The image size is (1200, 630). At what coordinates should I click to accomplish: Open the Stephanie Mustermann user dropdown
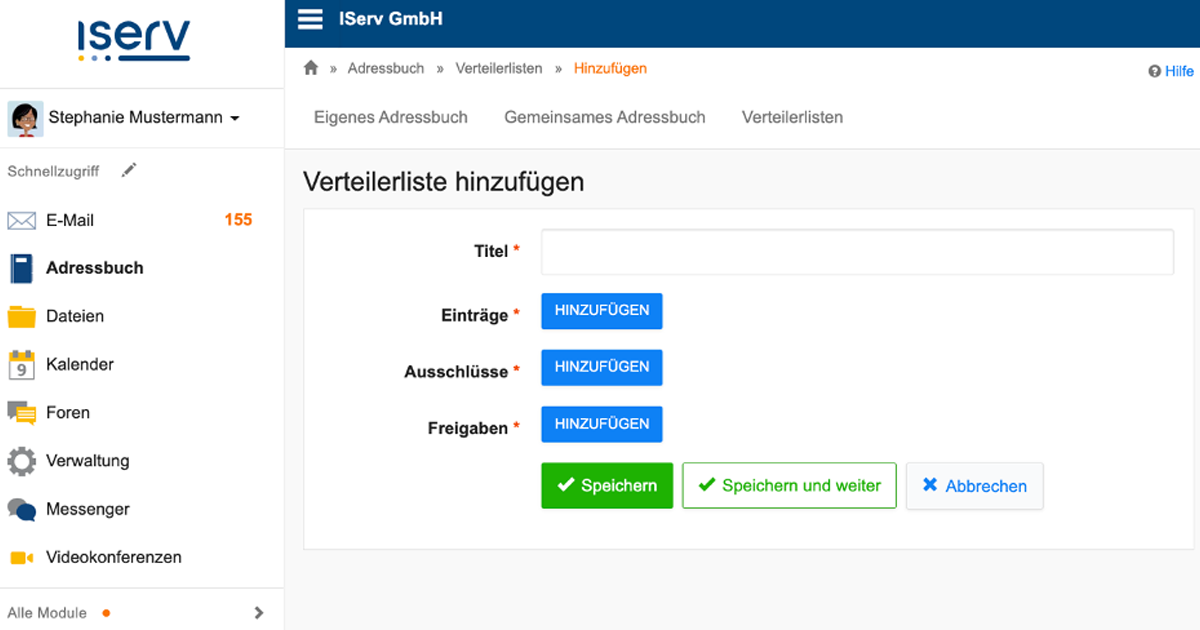coord(142,118)
